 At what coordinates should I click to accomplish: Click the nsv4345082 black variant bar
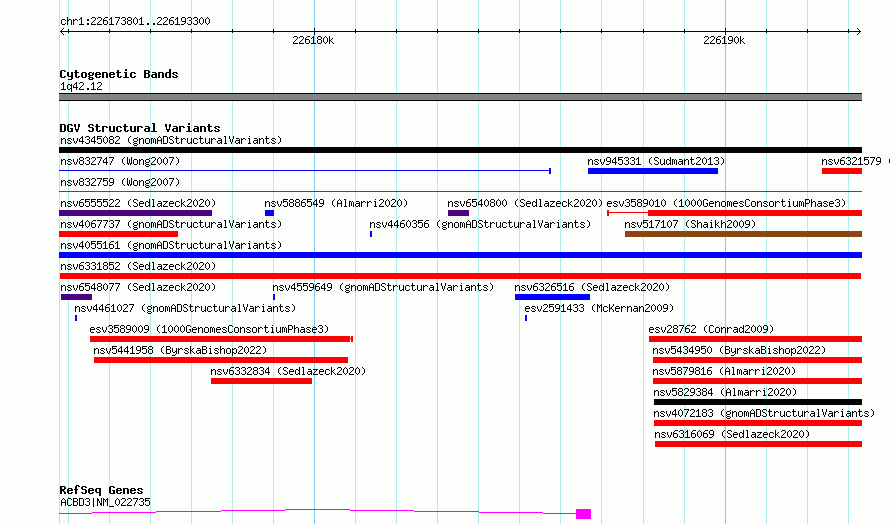tap(460, 150)
